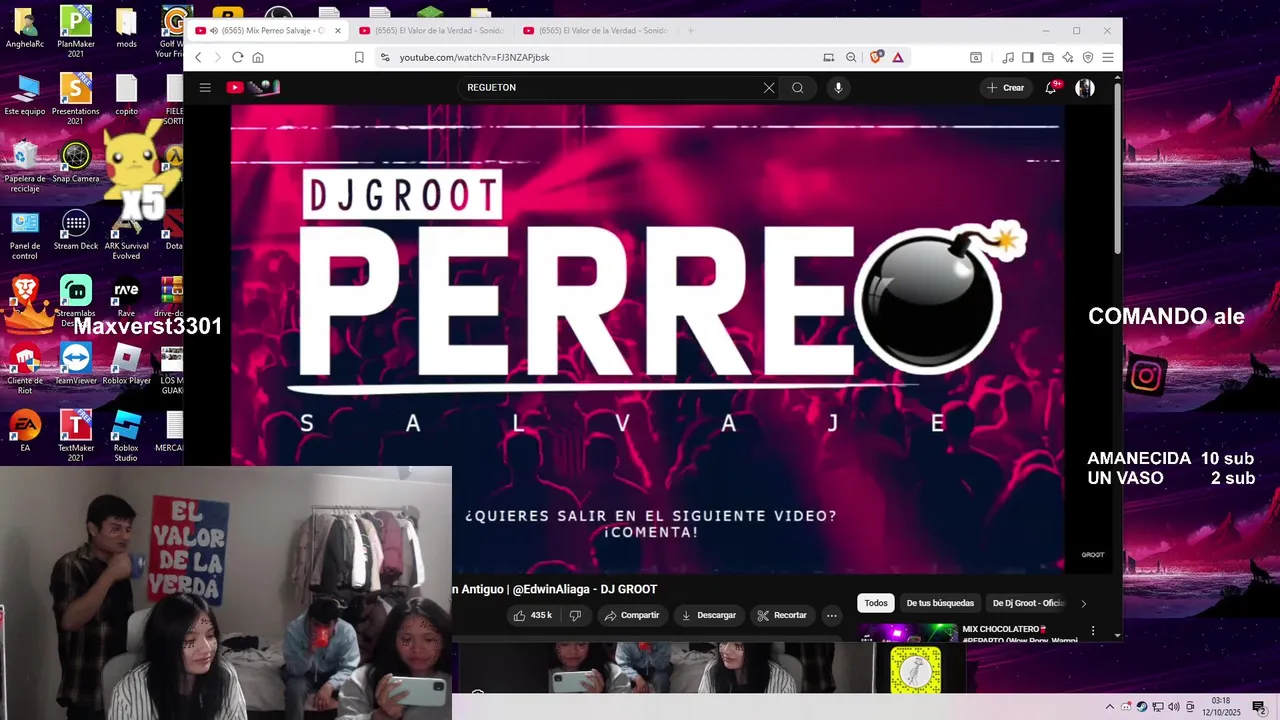Open Stream Deck desktop icon
The width and height of the screenshot is (1280, 720).
tap(76, 230)
